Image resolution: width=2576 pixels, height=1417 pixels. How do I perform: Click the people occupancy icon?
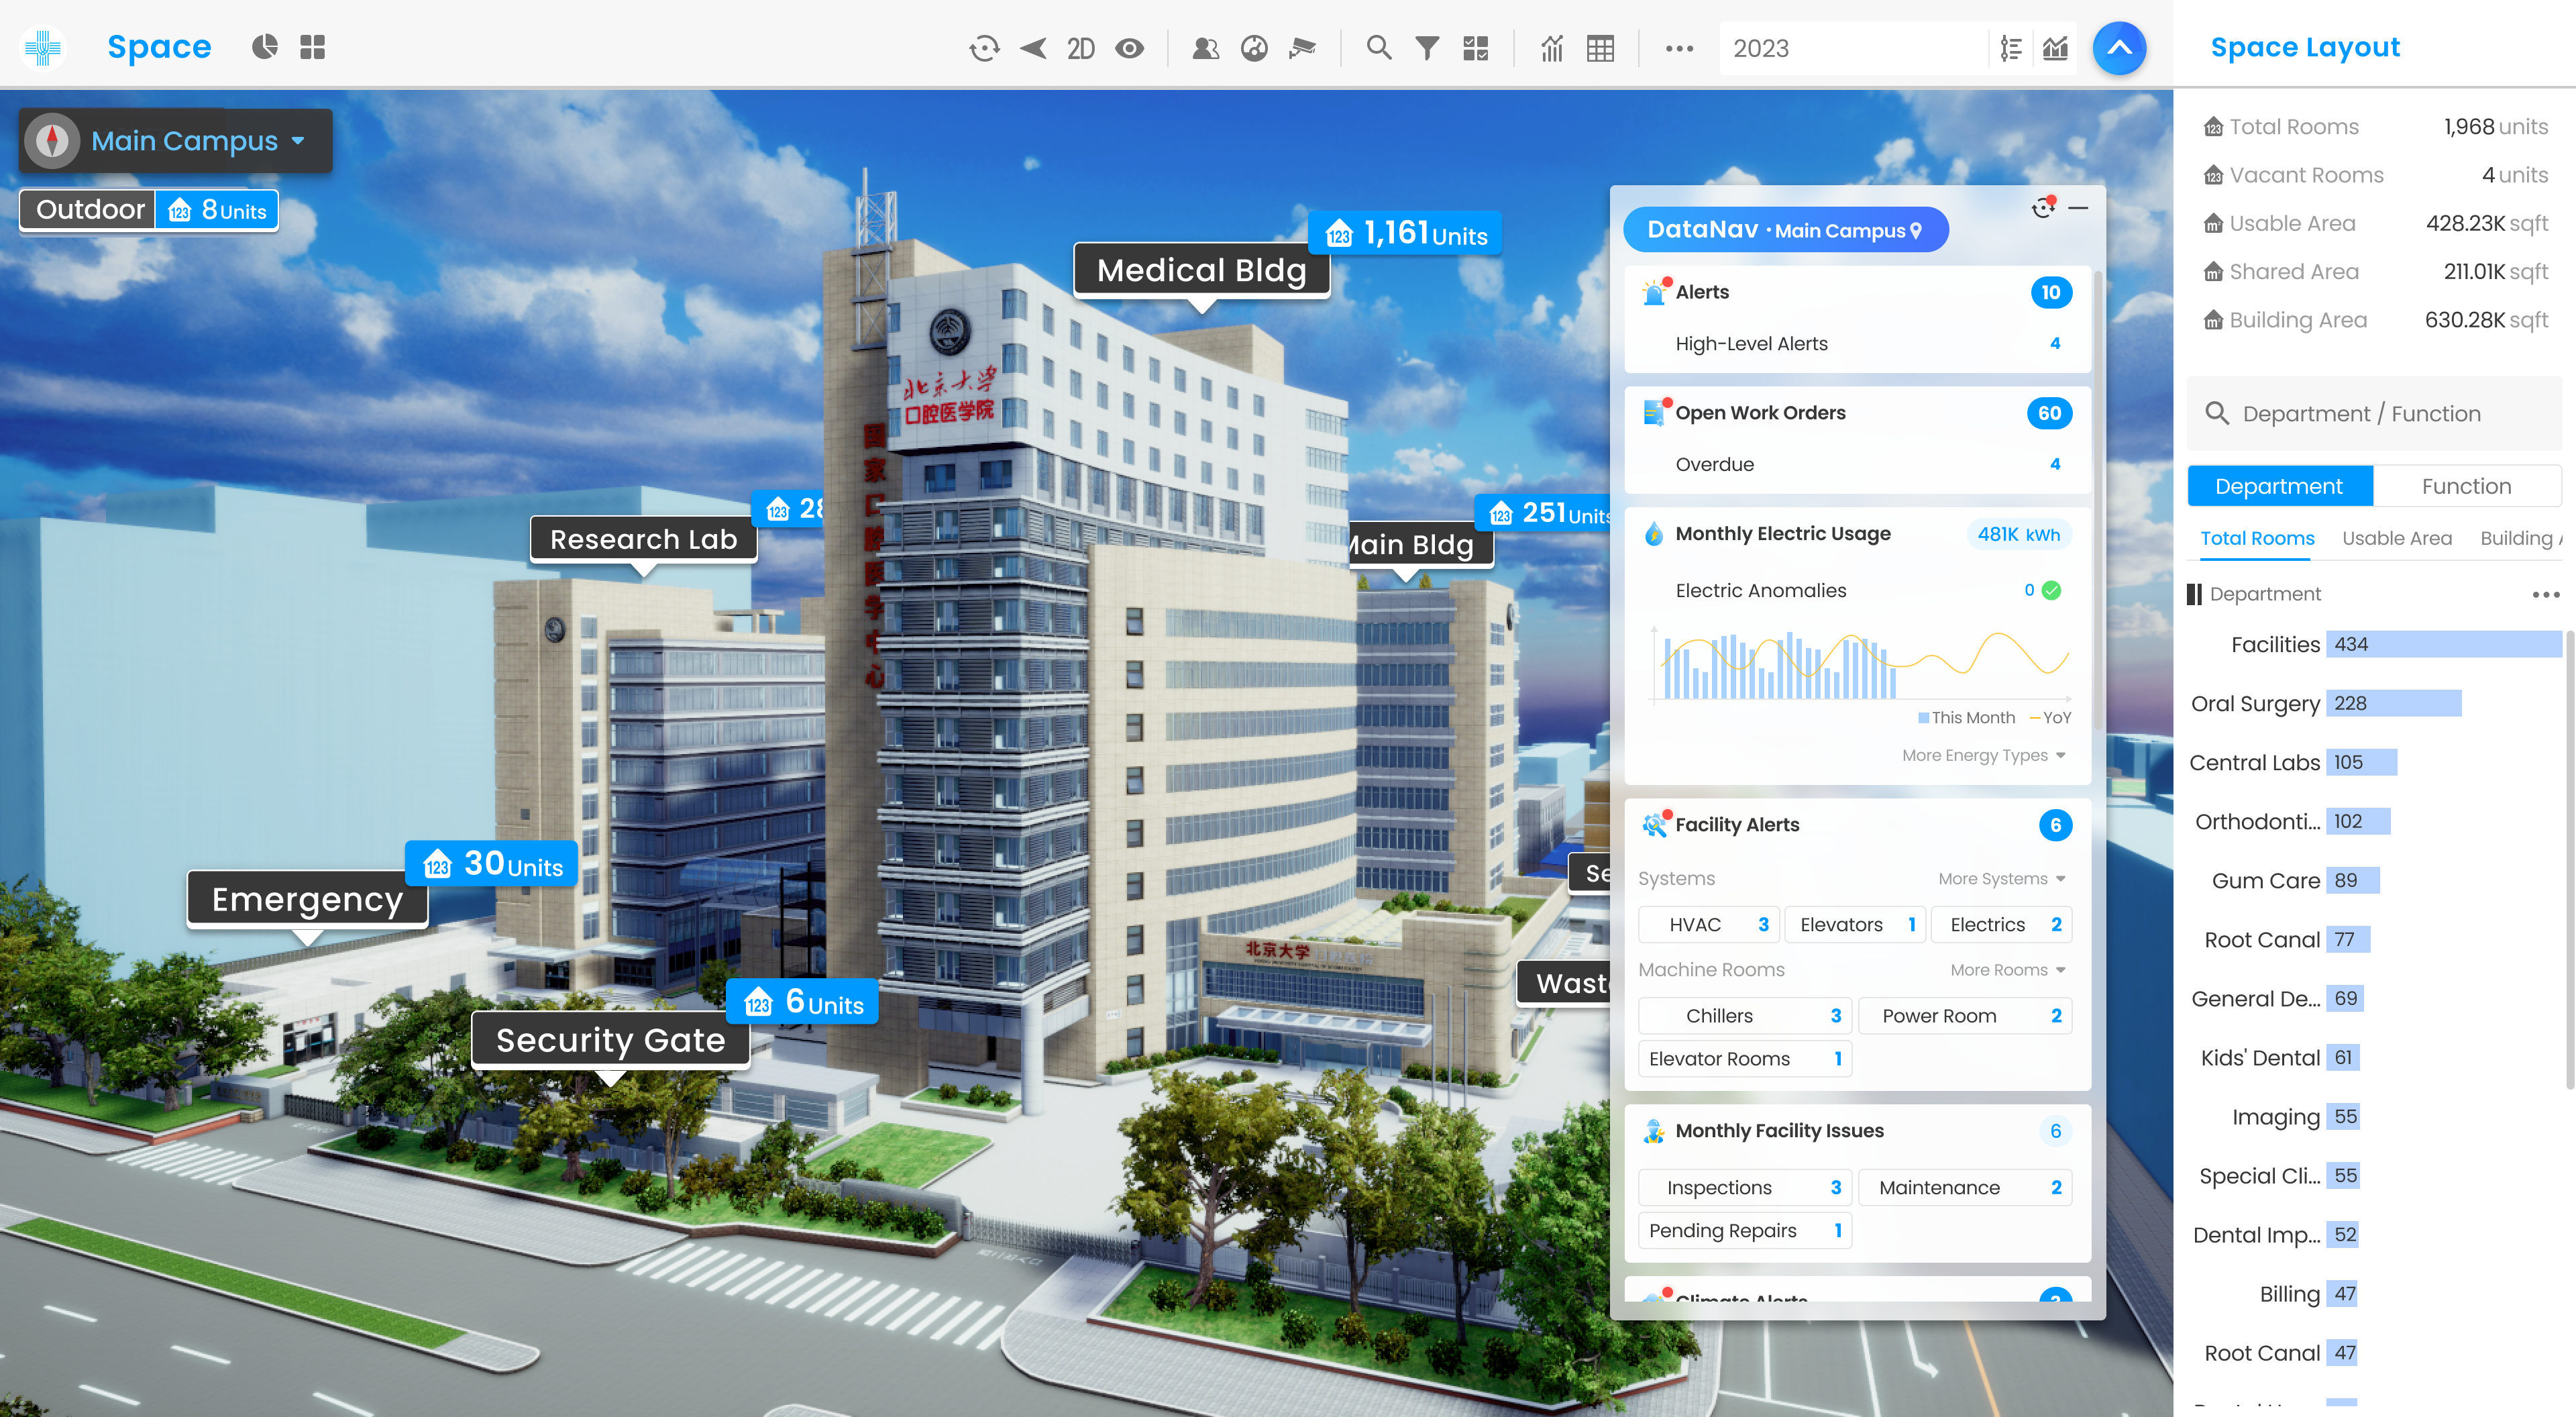click(1205, 48)
